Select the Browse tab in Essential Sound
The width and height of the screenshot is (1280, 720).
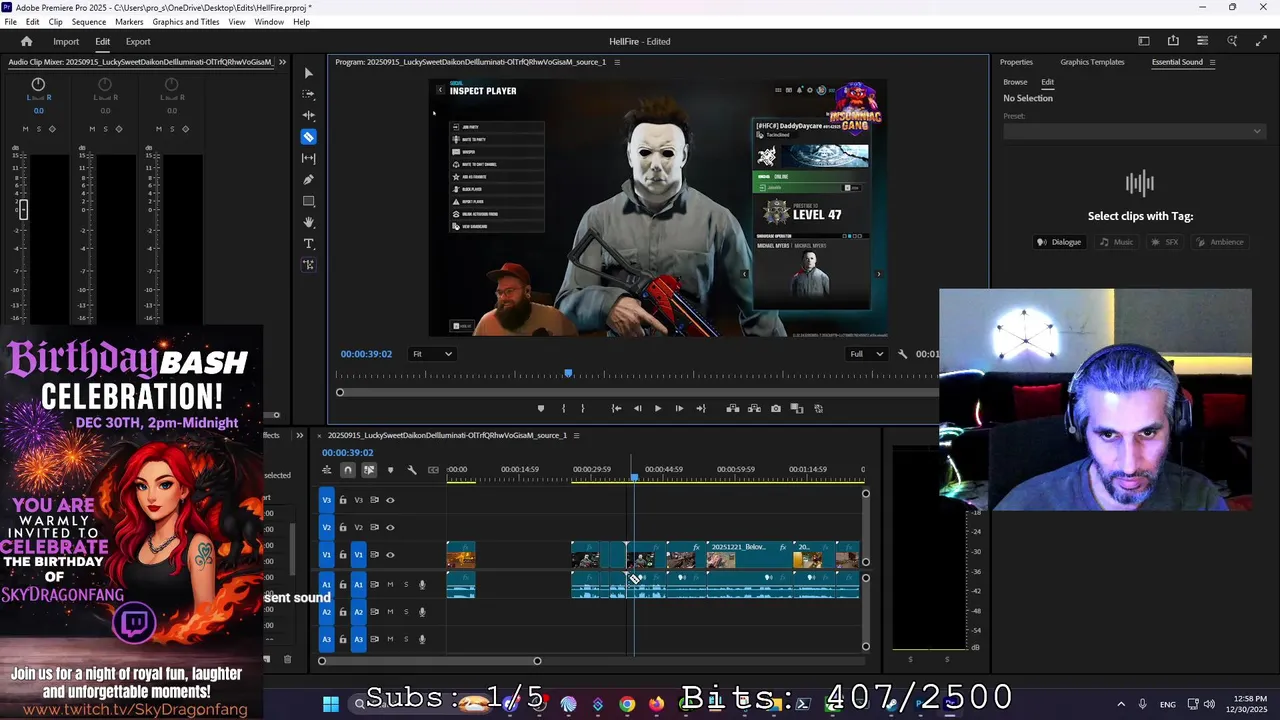pyautogui.click(x=1015, y=82)
